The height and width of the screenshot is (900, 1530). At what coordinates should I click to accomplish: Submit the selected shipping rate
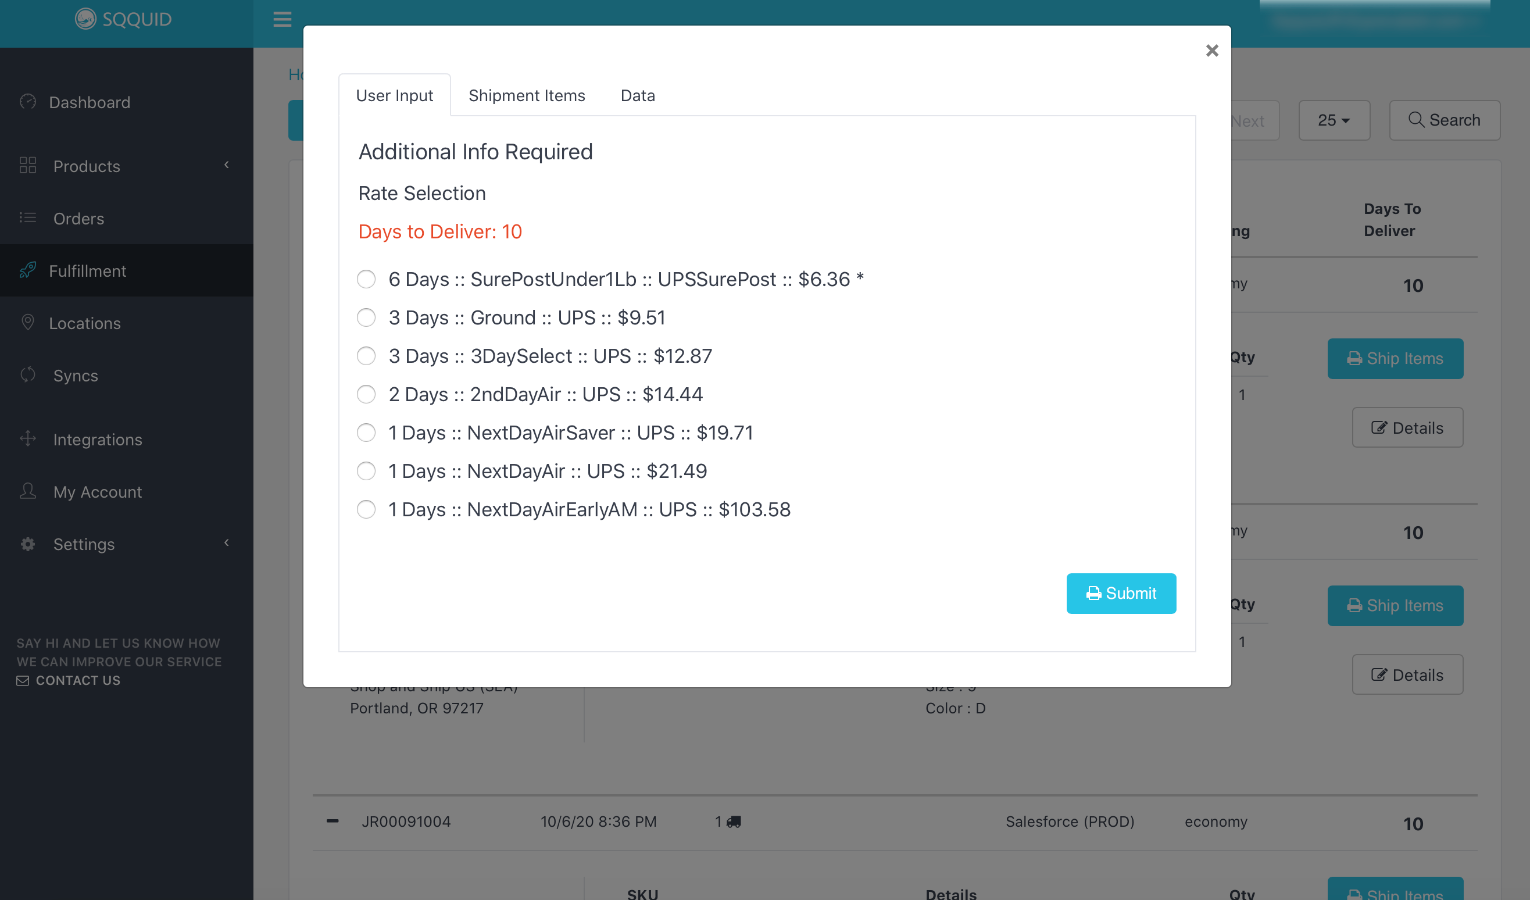tap(1121, 593)
